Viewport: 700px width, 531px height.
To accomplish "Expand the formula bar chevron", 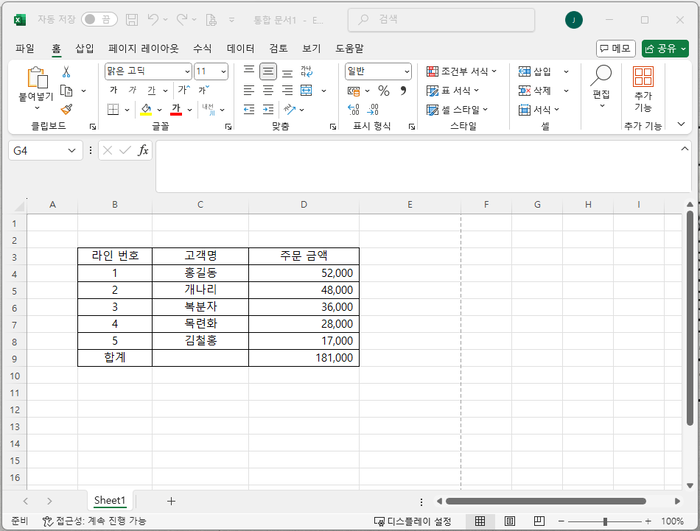I will click(x=684, y=149).
